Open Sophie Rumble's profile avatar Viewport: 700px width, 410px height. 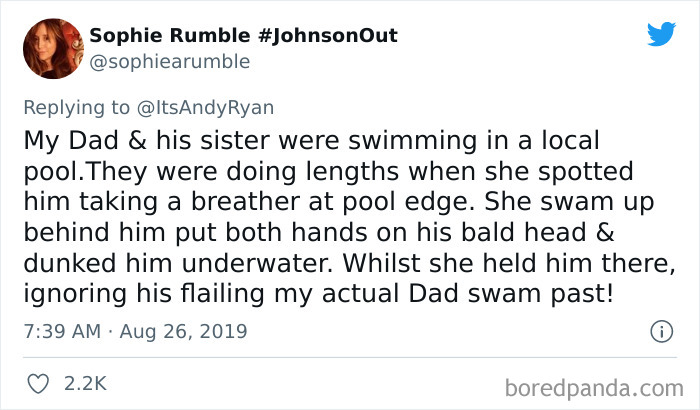pyautogui.click(x=53, y=49)
